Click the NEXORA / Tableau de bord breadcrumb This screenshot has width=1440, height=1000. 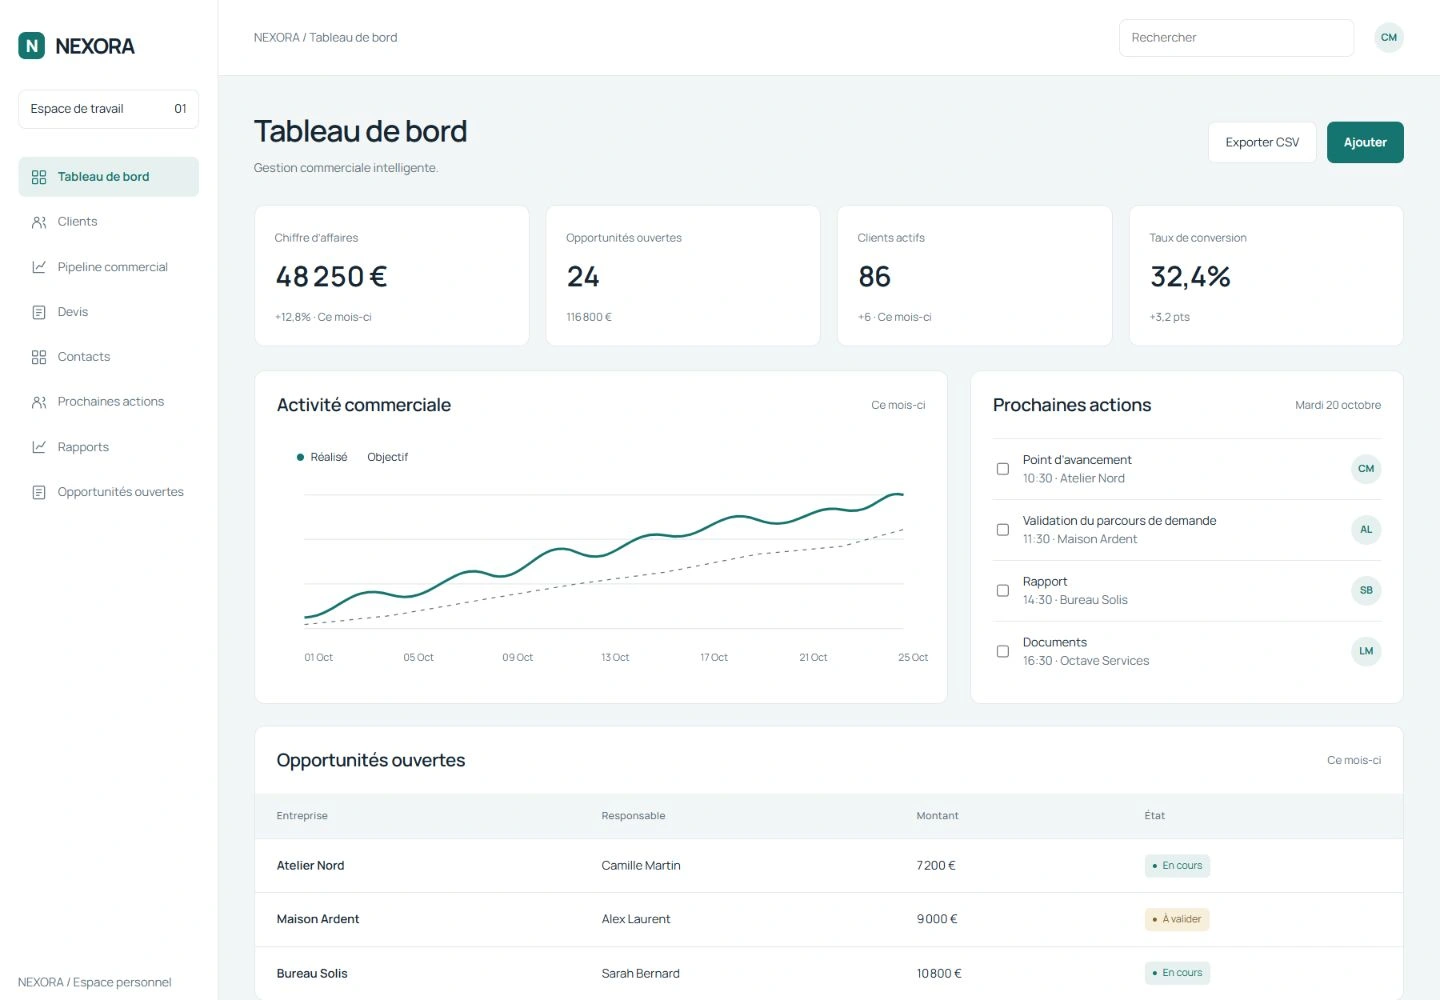[325, 38]
